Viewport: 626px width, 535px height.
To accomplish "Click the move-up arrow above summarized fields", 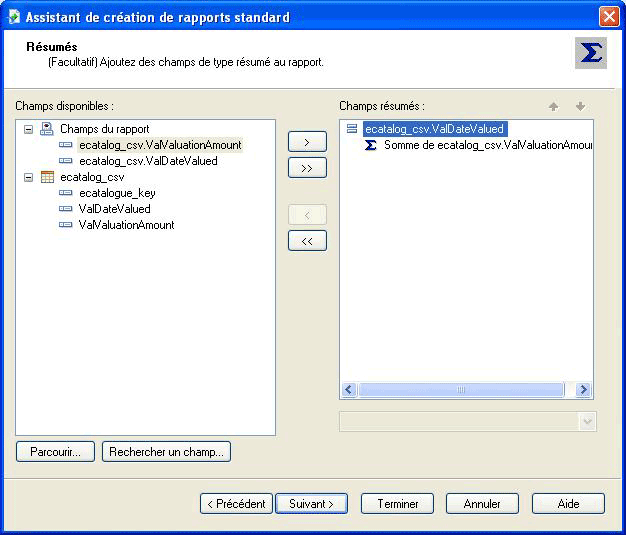I will coord(553,106).
